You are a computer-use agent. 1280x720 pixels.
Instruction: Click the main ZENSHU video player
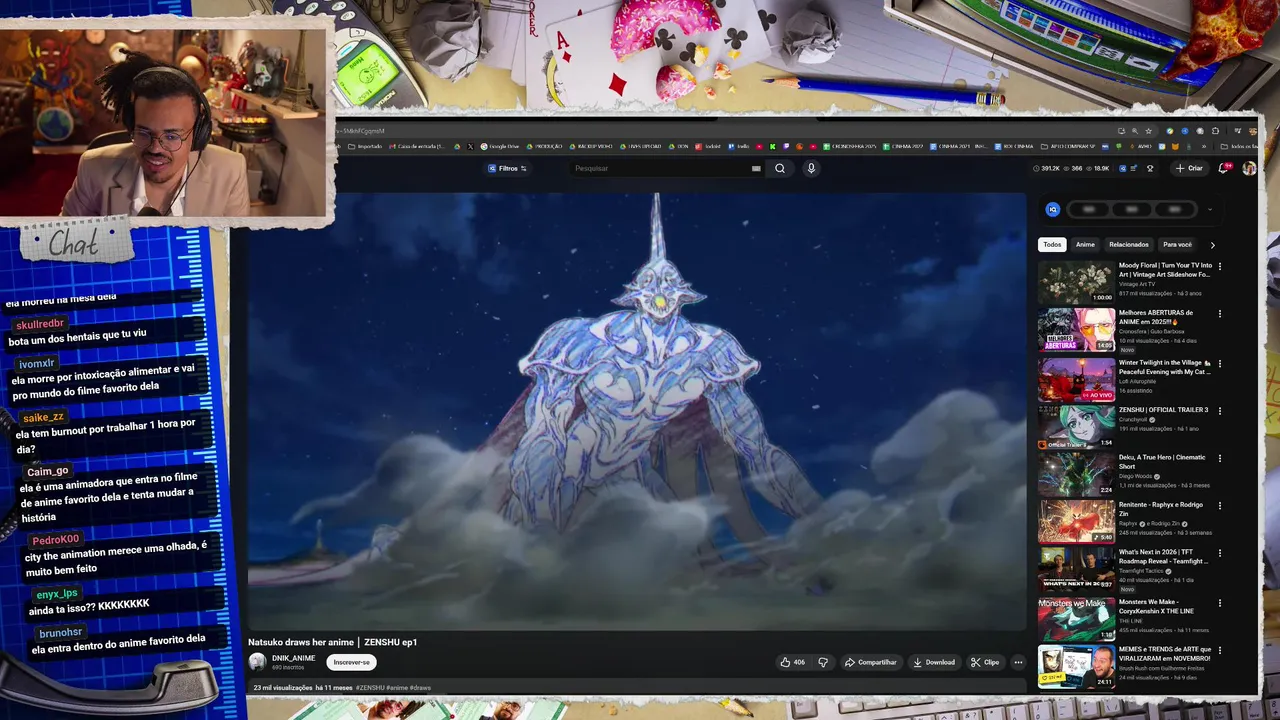637,410
